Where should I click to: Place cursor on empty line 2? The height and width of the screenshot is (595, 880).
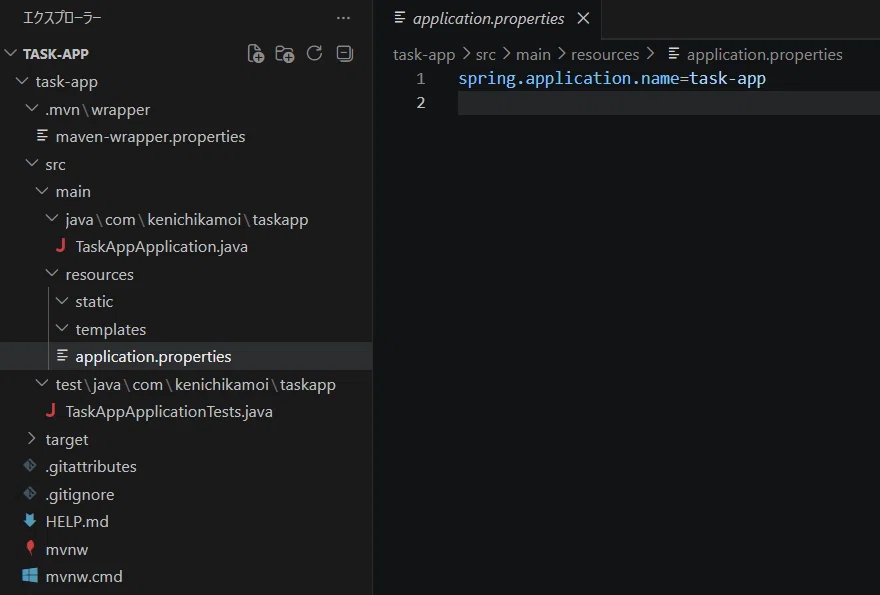pos(668,103)
